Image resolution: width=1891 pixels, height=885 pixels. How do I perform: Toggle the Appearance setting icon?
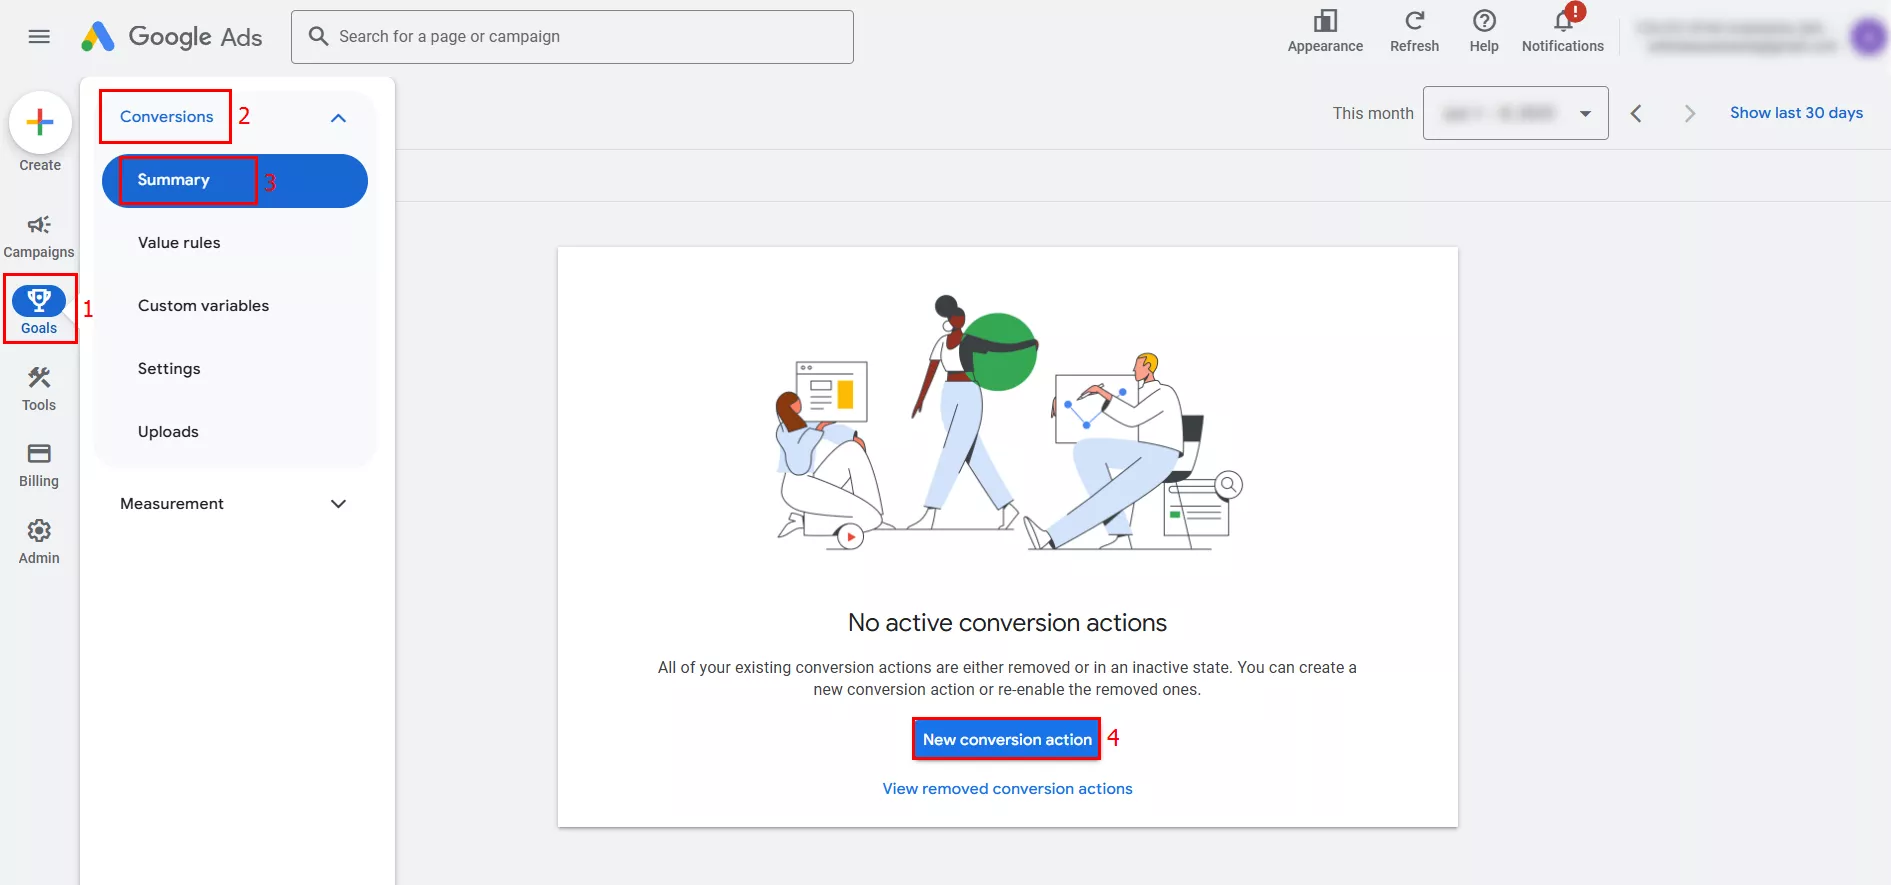1325,22
